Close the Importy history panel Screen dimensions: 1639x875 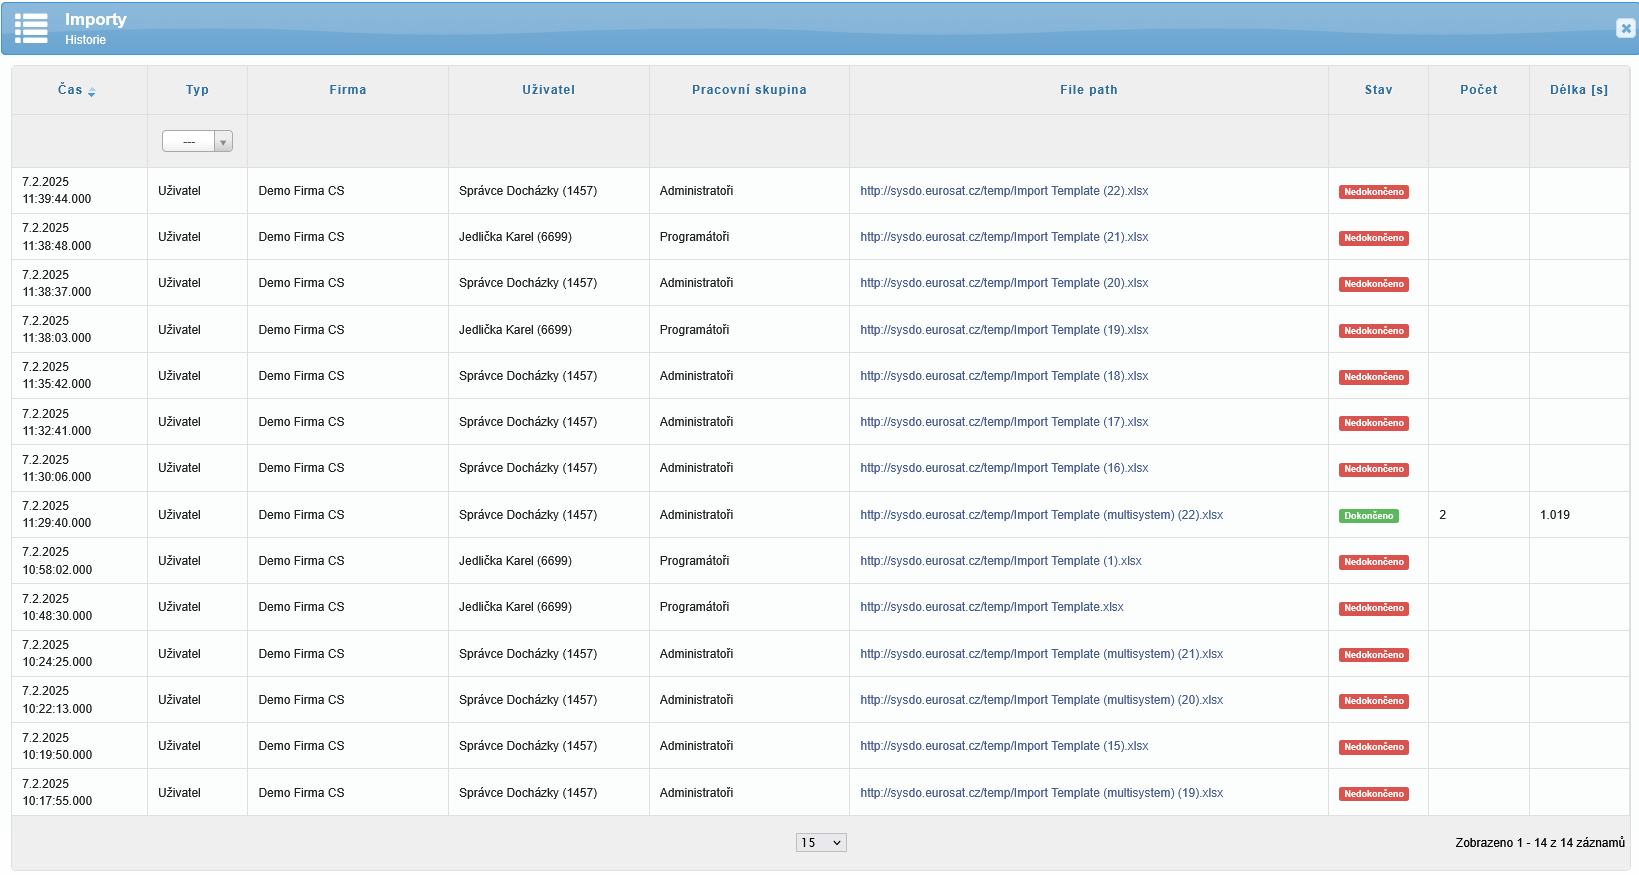coord(1625,28)
